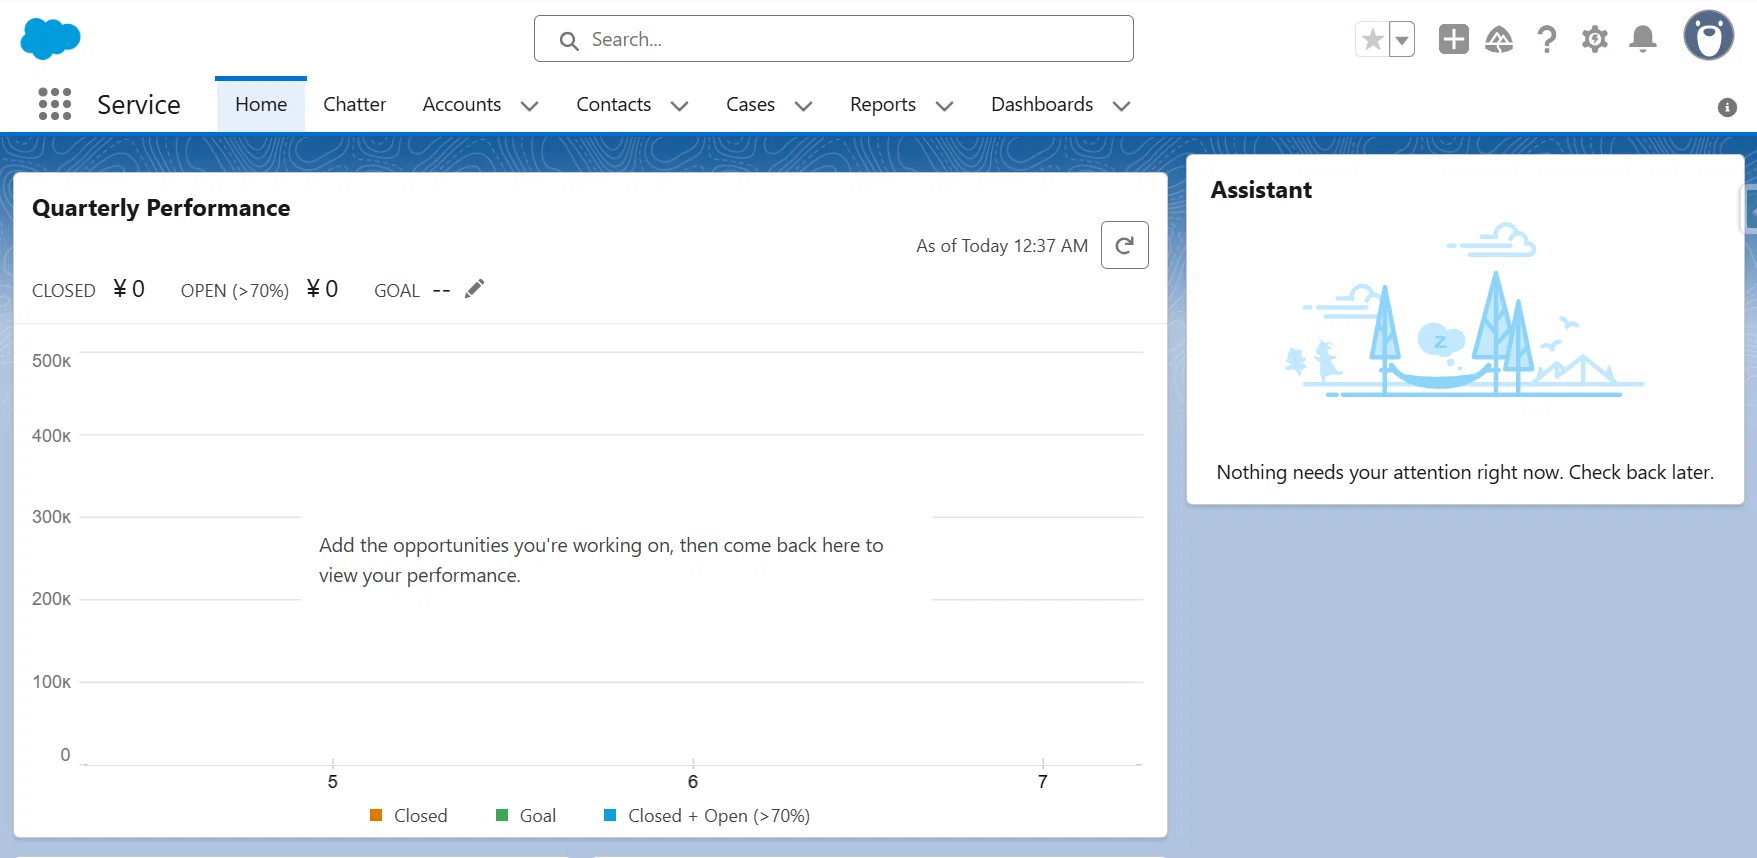
Task: Click the info icon in the navigation bar
Action: (1727, 107)
